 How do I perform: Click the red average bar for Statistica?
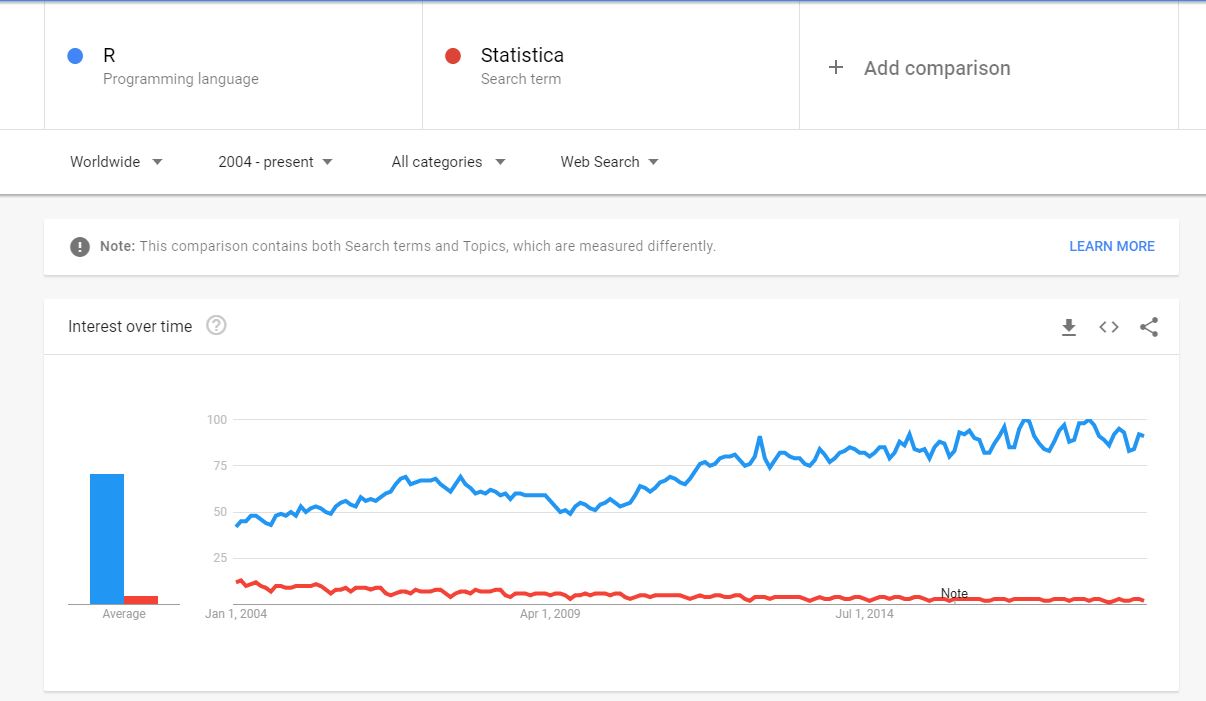point(141,600)
